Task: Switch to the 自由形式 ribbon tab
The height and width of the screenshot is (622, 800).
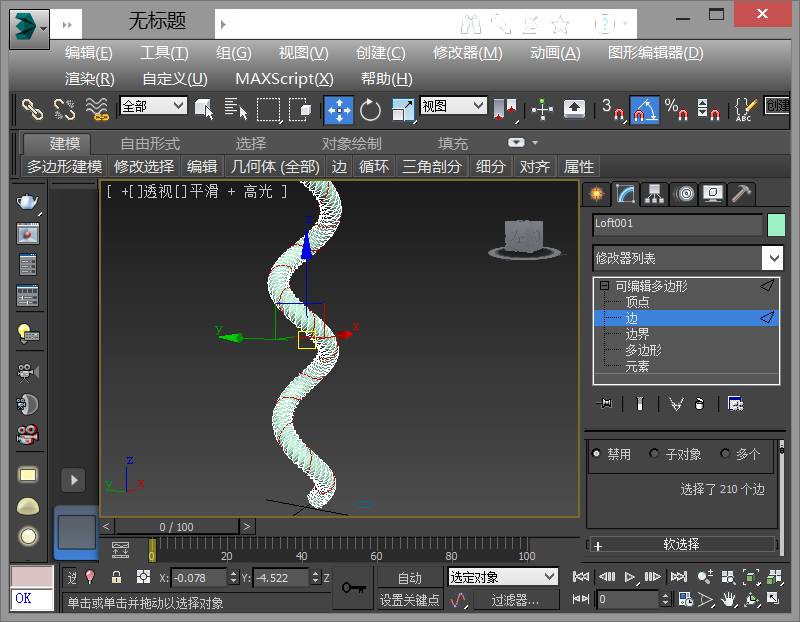Action: (x=150, y=143)
